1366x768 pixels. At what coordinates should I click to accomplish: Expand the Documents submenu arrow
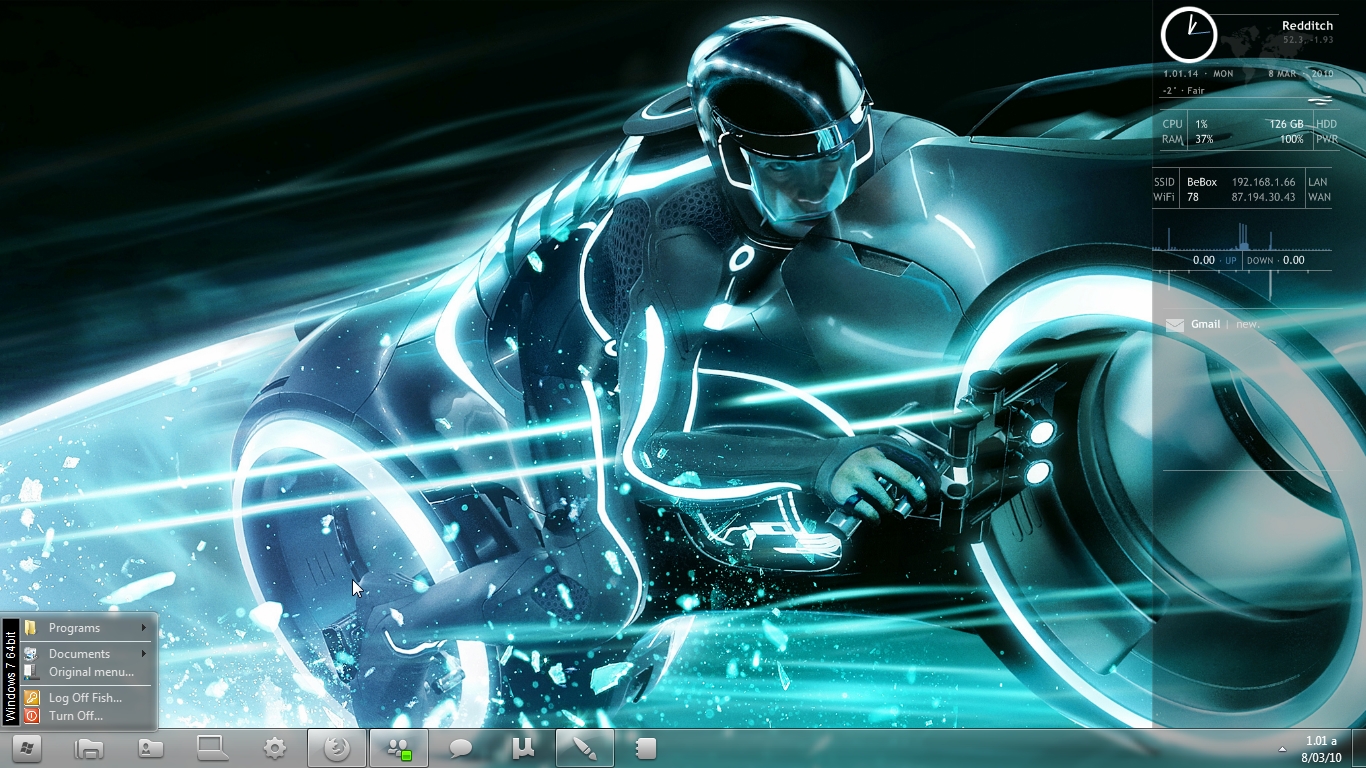pyautogui.click(x=144, y=654)
